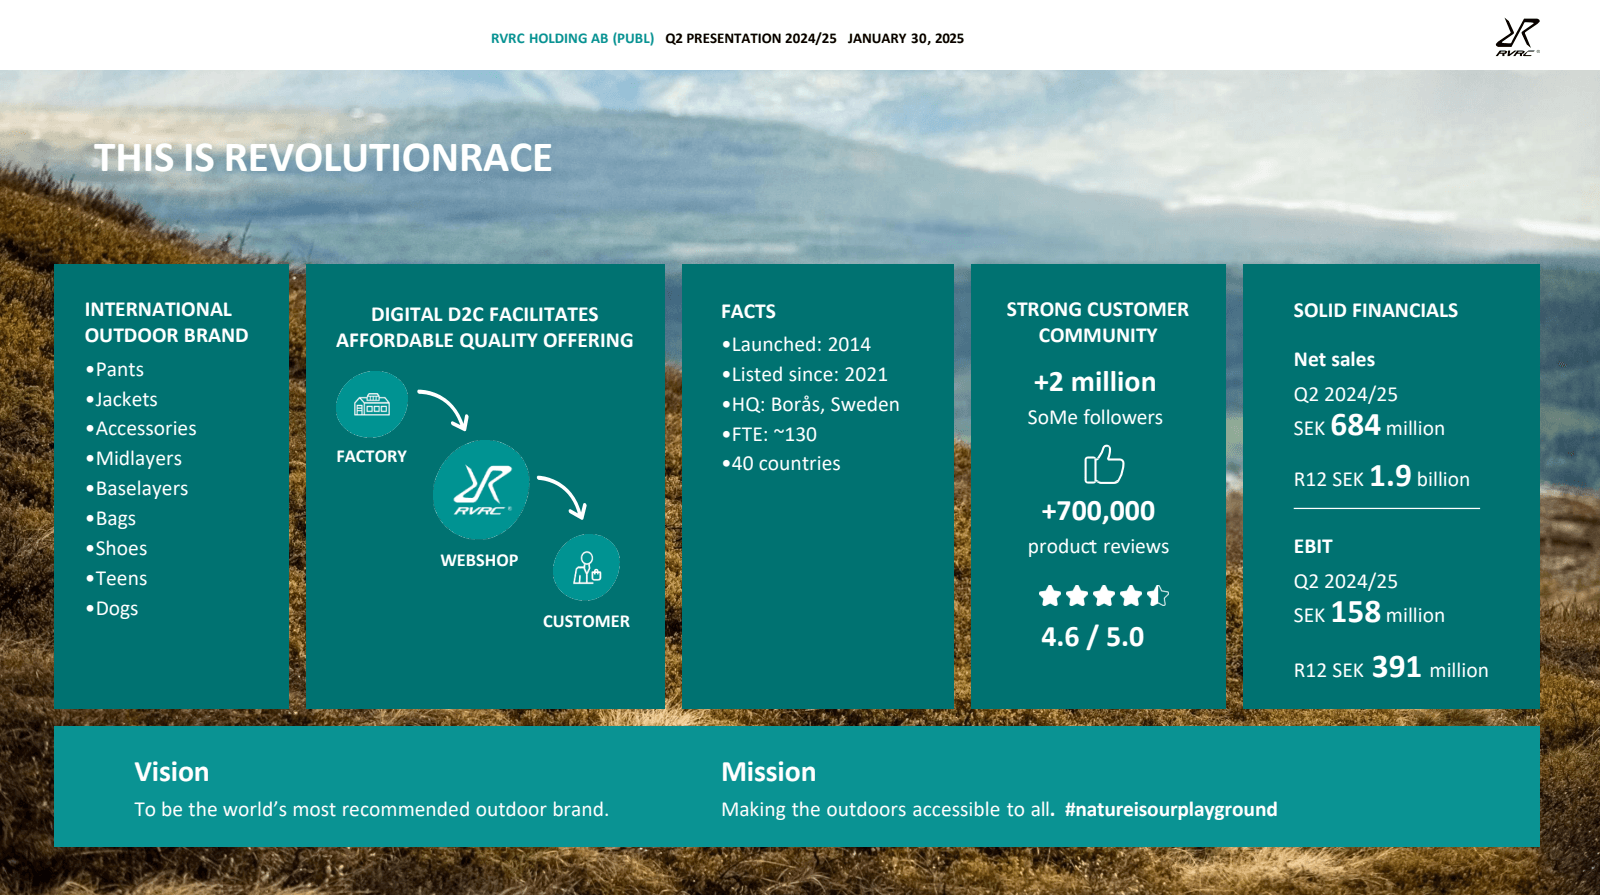Screen dimensions: 1600x895
Task: Click the Midlayers bullet item
Action: (134, 458)
